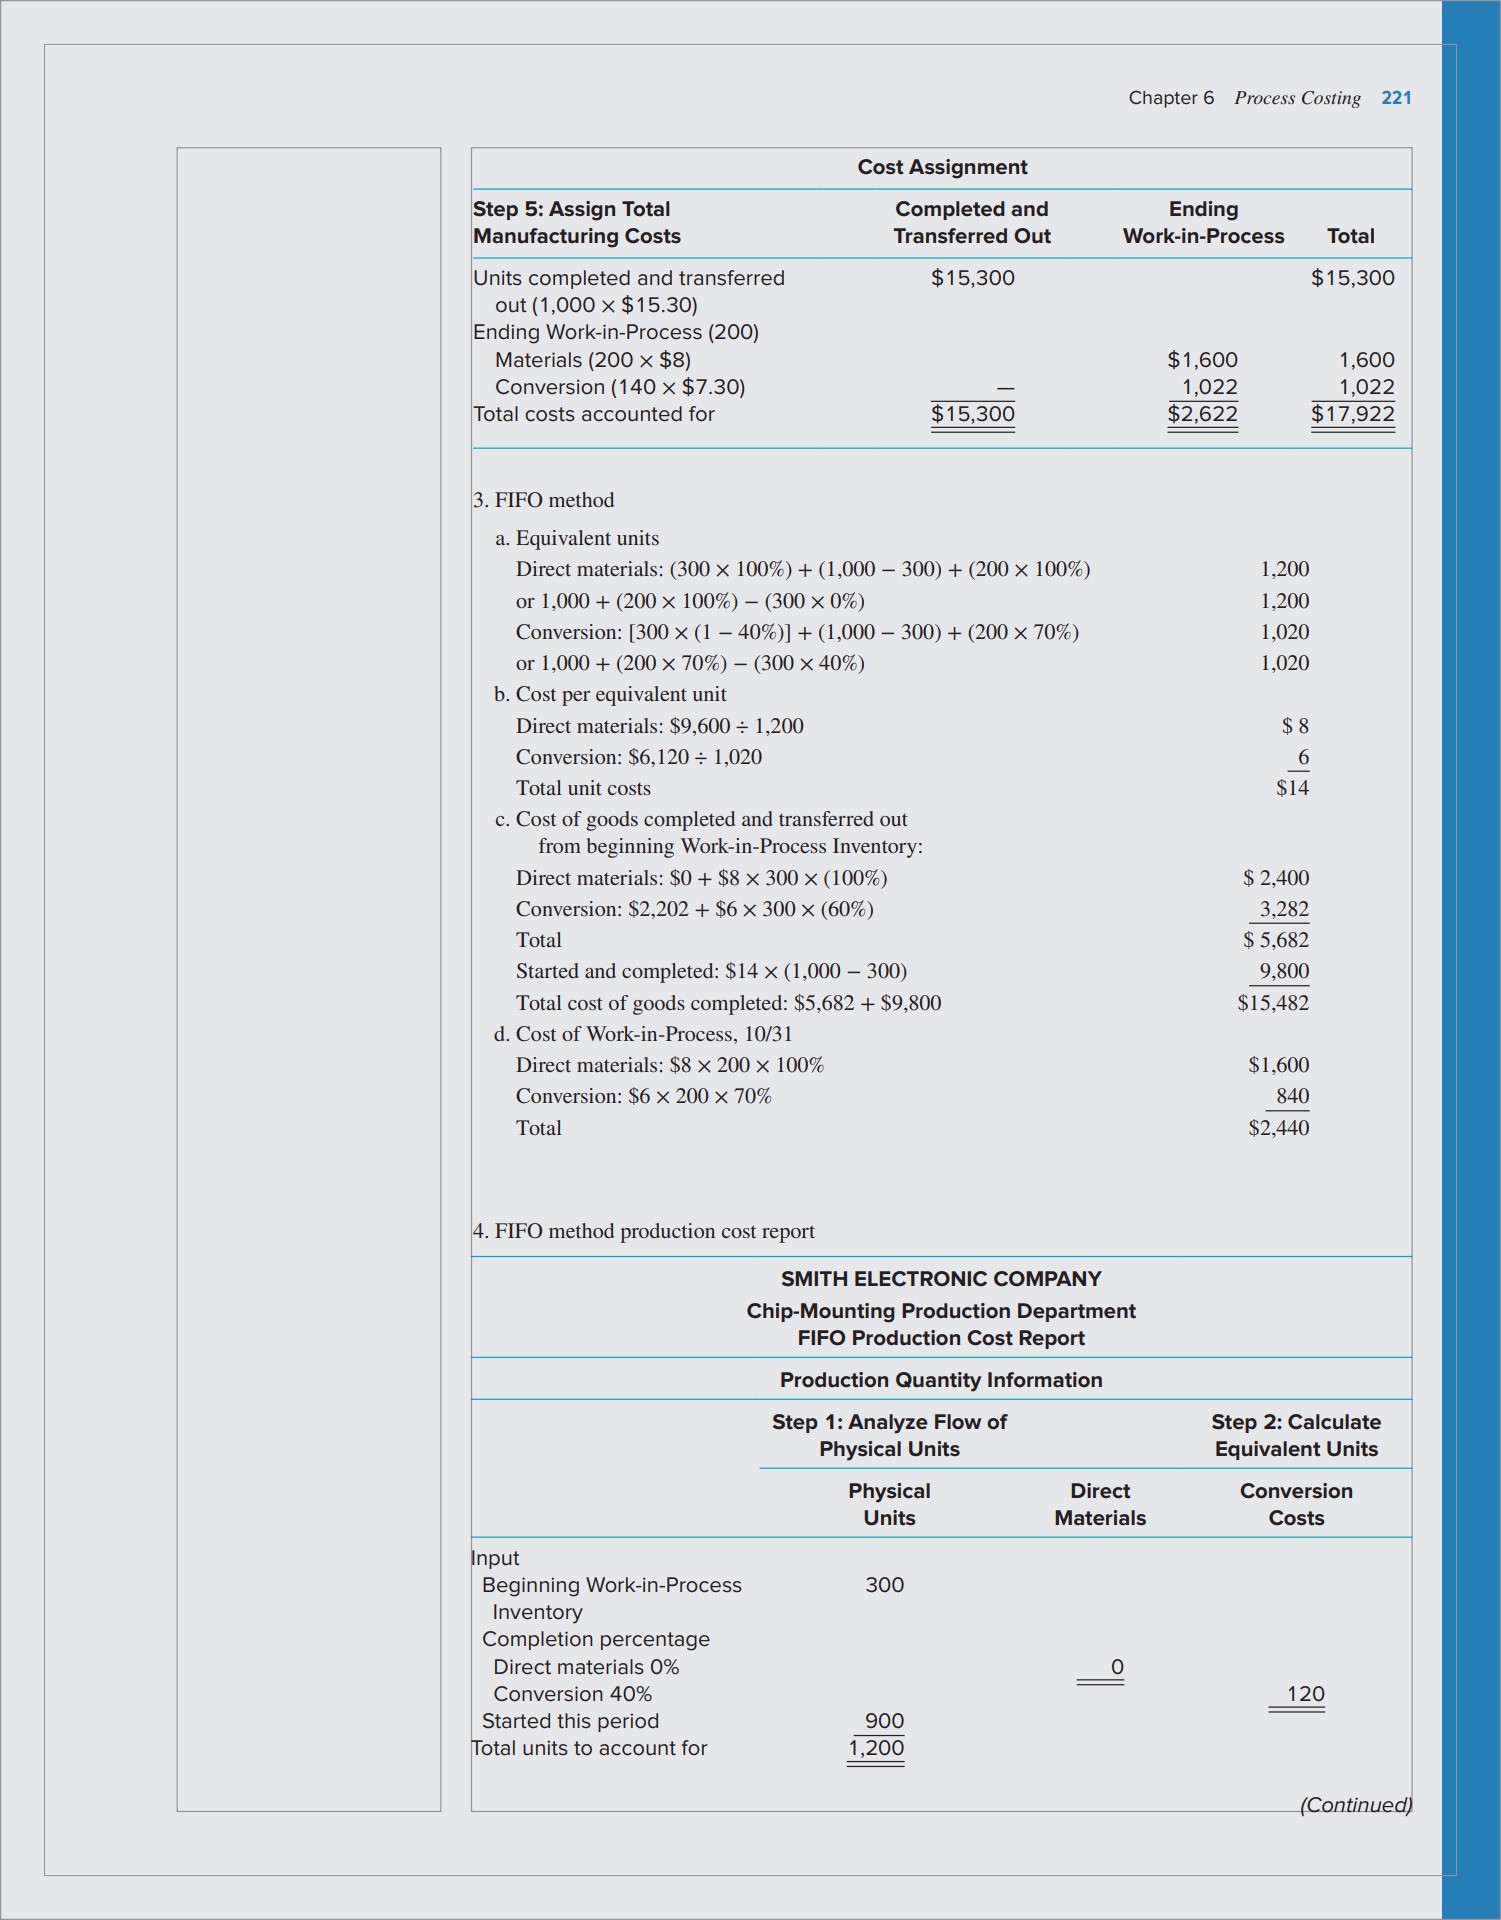Click 'Total costs accounted for' label
1501x1920 pixels.
[x=594, y=414]
